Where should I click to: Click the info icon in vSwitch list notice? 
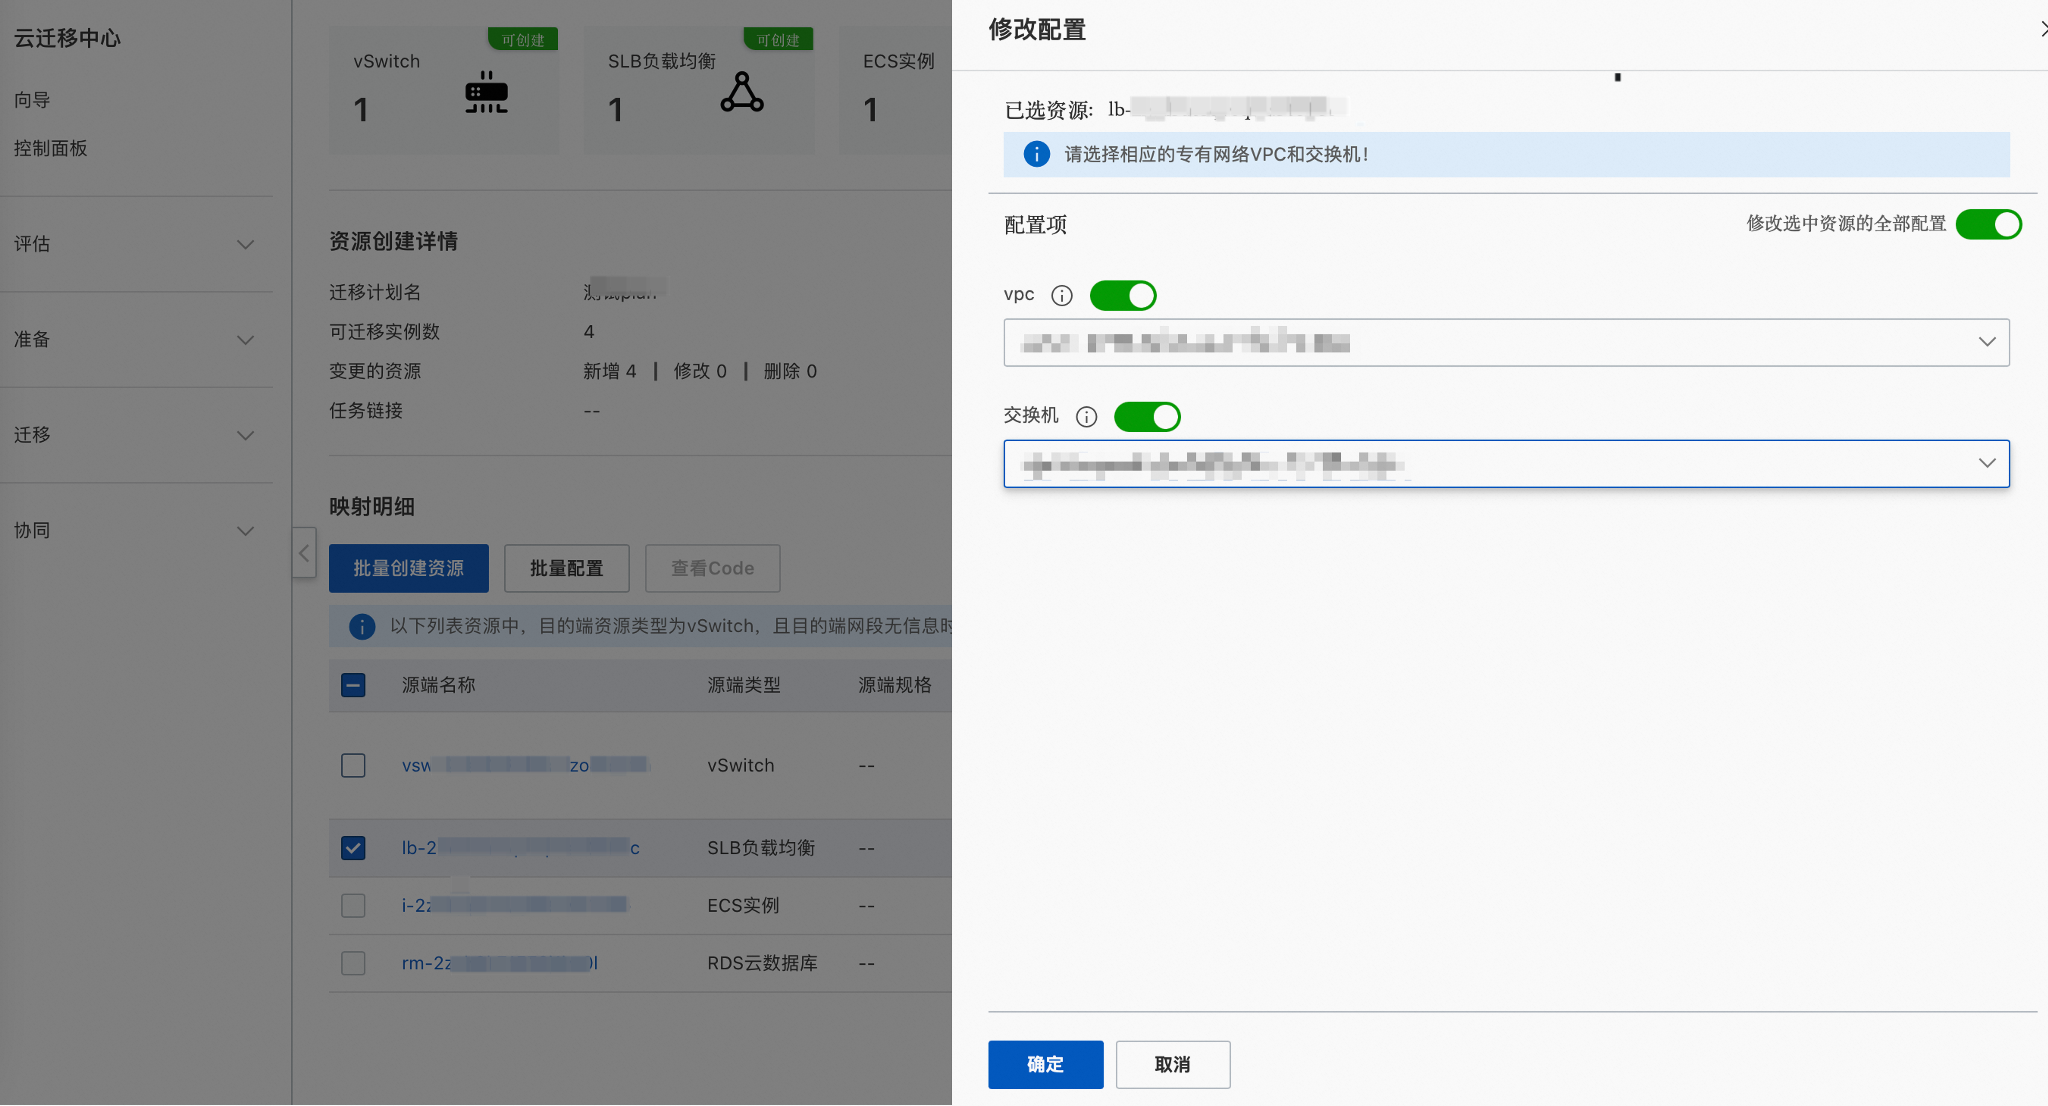click(362, 626)
